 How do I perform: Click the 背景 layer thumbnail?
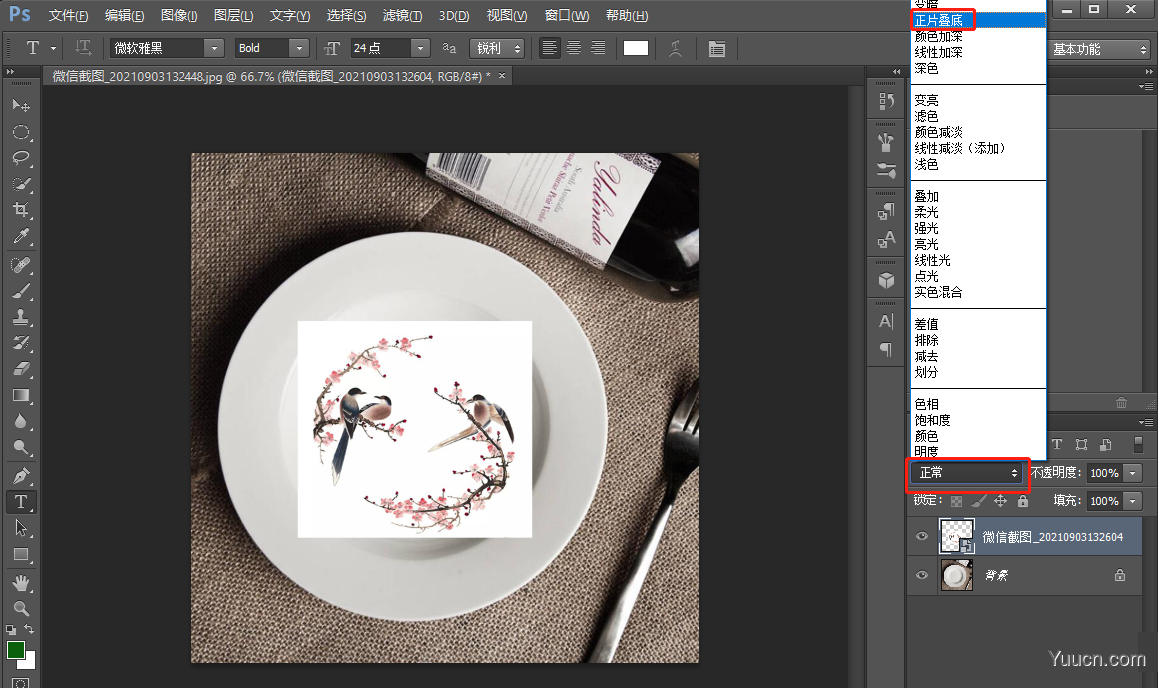pos(957,575)
